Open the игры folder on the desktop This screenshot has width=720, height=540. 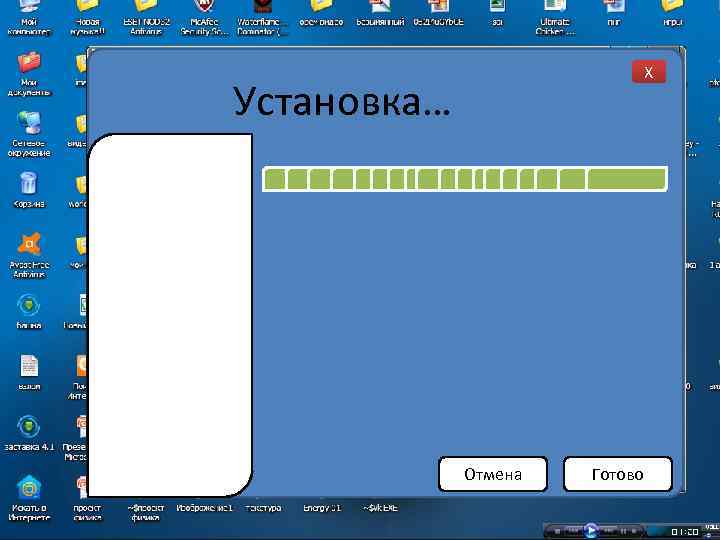pos(673,14)
